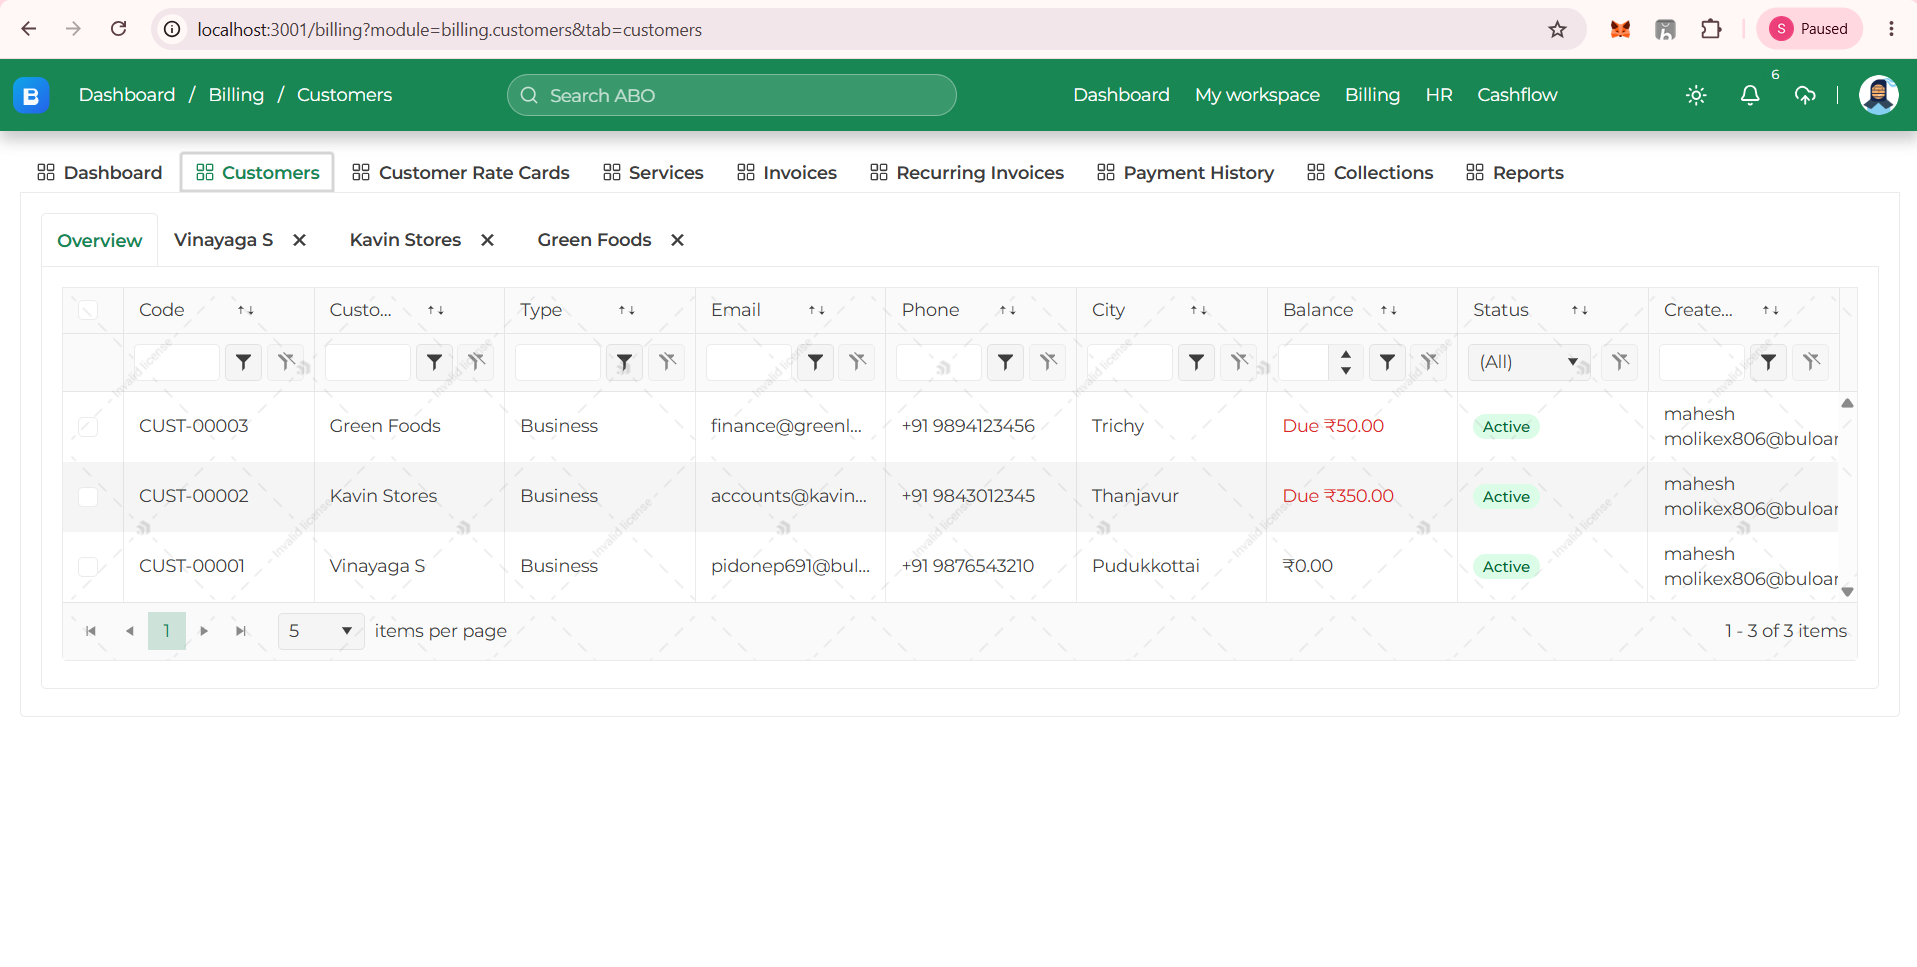Image resolution: width=1917 pixels, height=967 pixels.
Task: Open the Recurring Invoices module tab
Action: 967,172
